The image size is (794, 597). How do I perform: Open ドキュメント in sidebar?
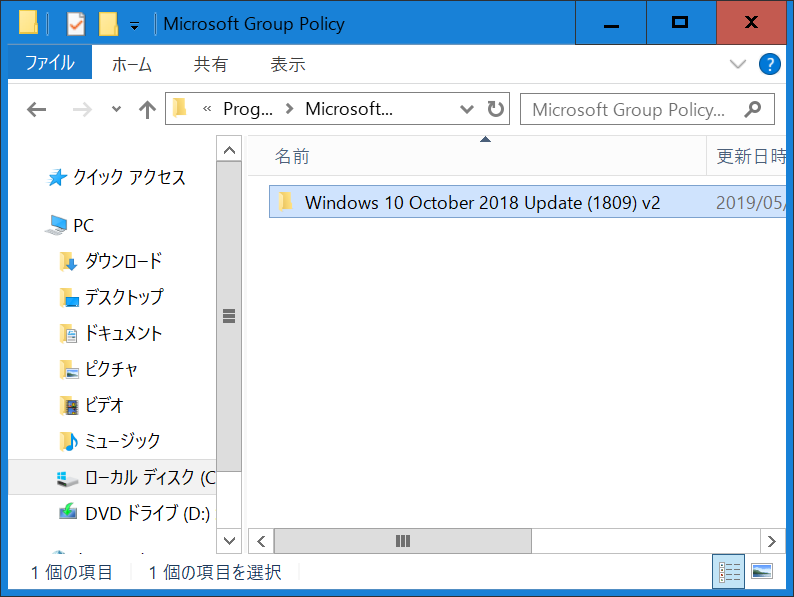pyautogui.click(x=123, y=333)
